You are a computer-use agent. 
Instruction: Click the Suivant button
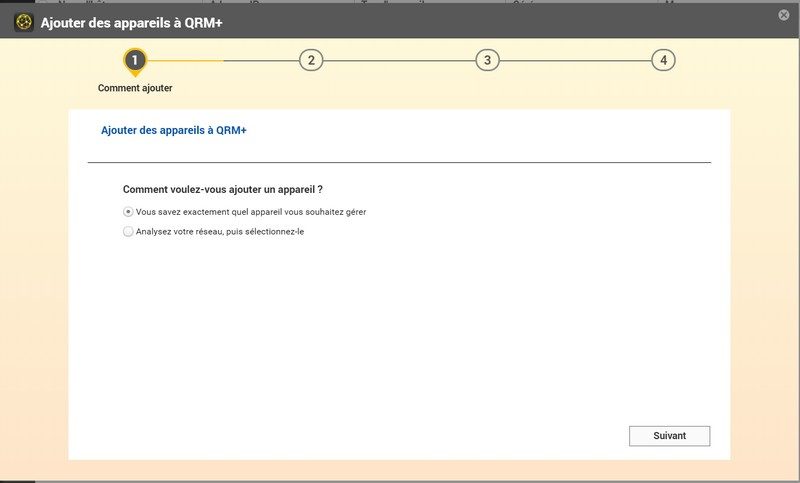coord(669,436)
